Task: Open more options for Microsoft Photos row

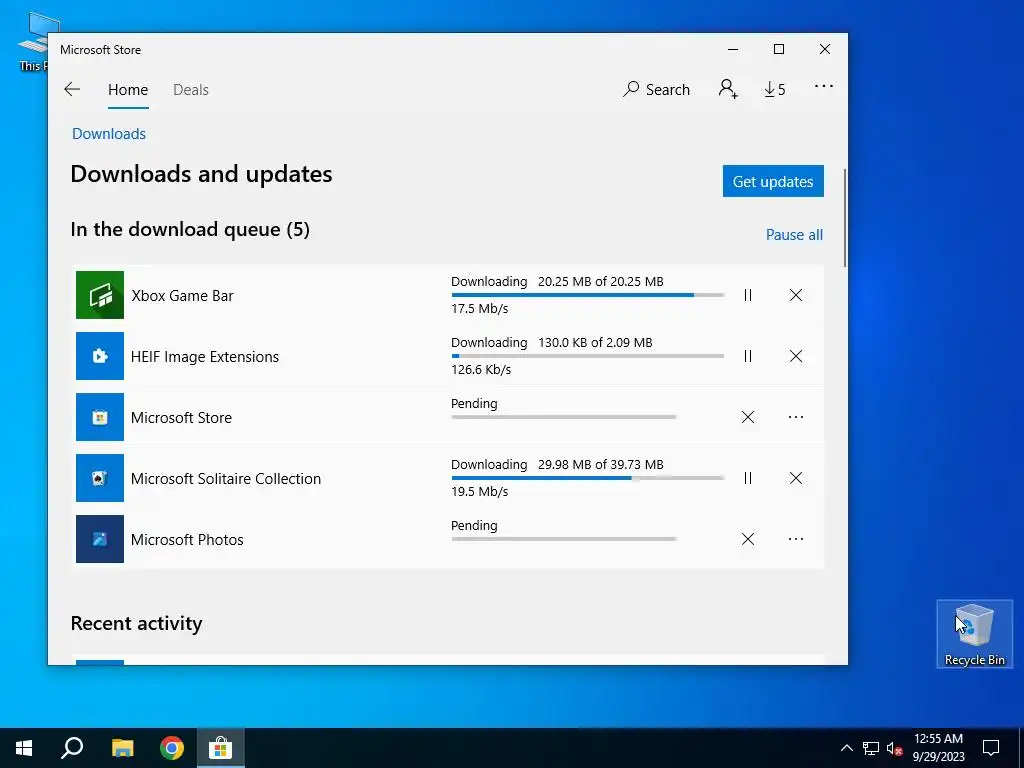Action: [795, 539]
